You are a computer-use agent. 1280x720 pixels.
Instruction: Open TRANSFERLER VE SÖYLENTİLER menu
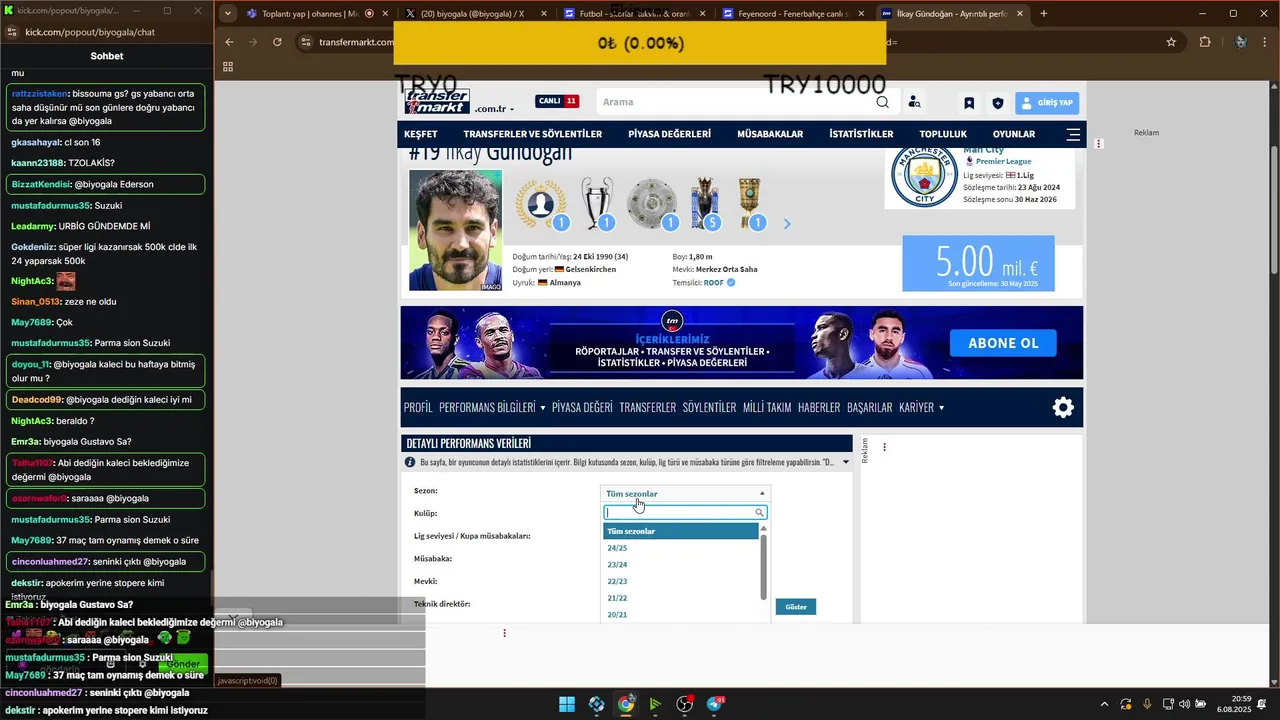click(x=533, y=134)
